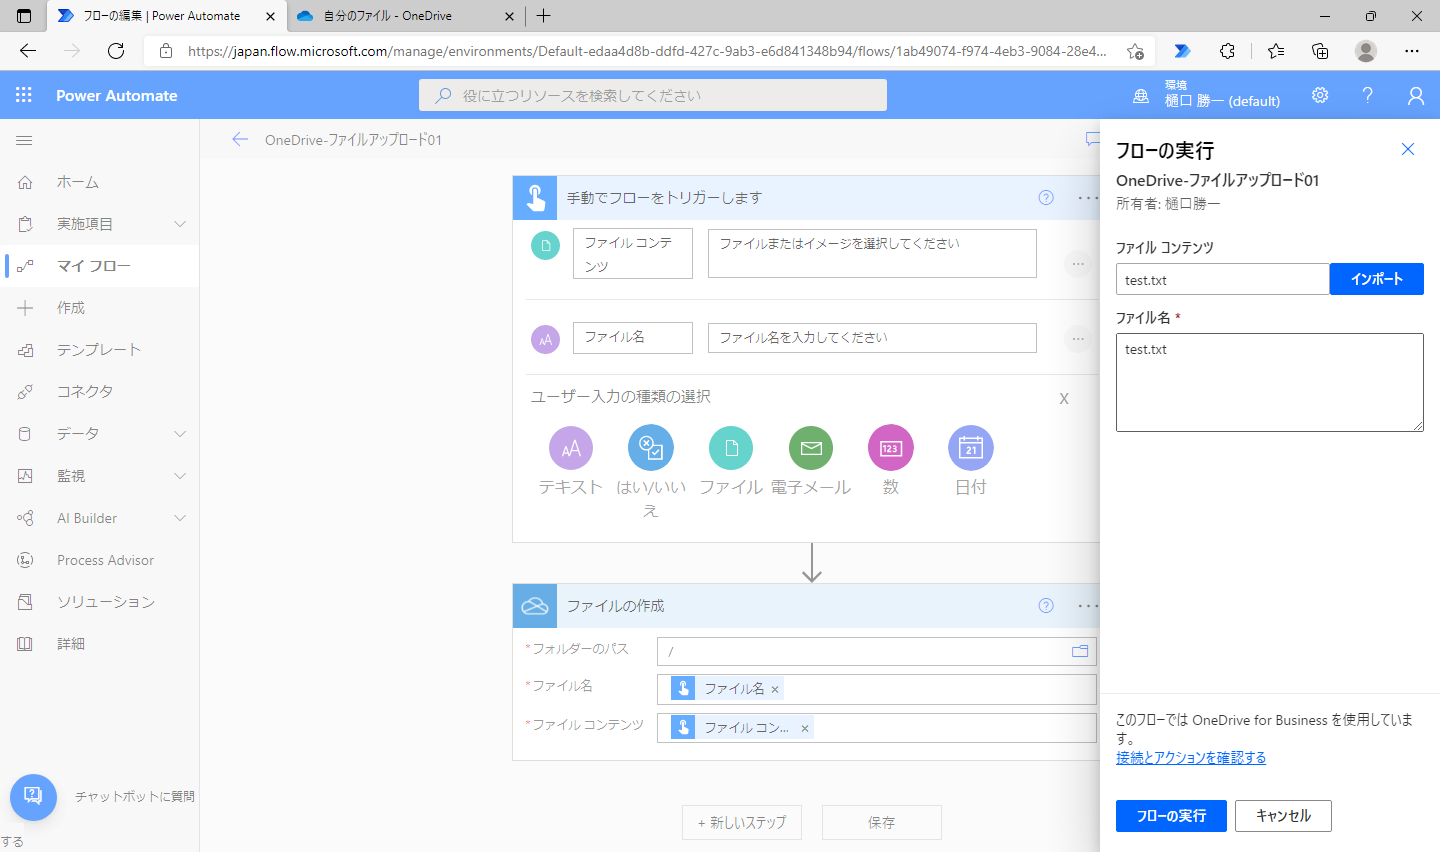Viewport: 1440px width, 852px height.
Task: Click the 詳細 book icon
Action: (x=25, y=644)
